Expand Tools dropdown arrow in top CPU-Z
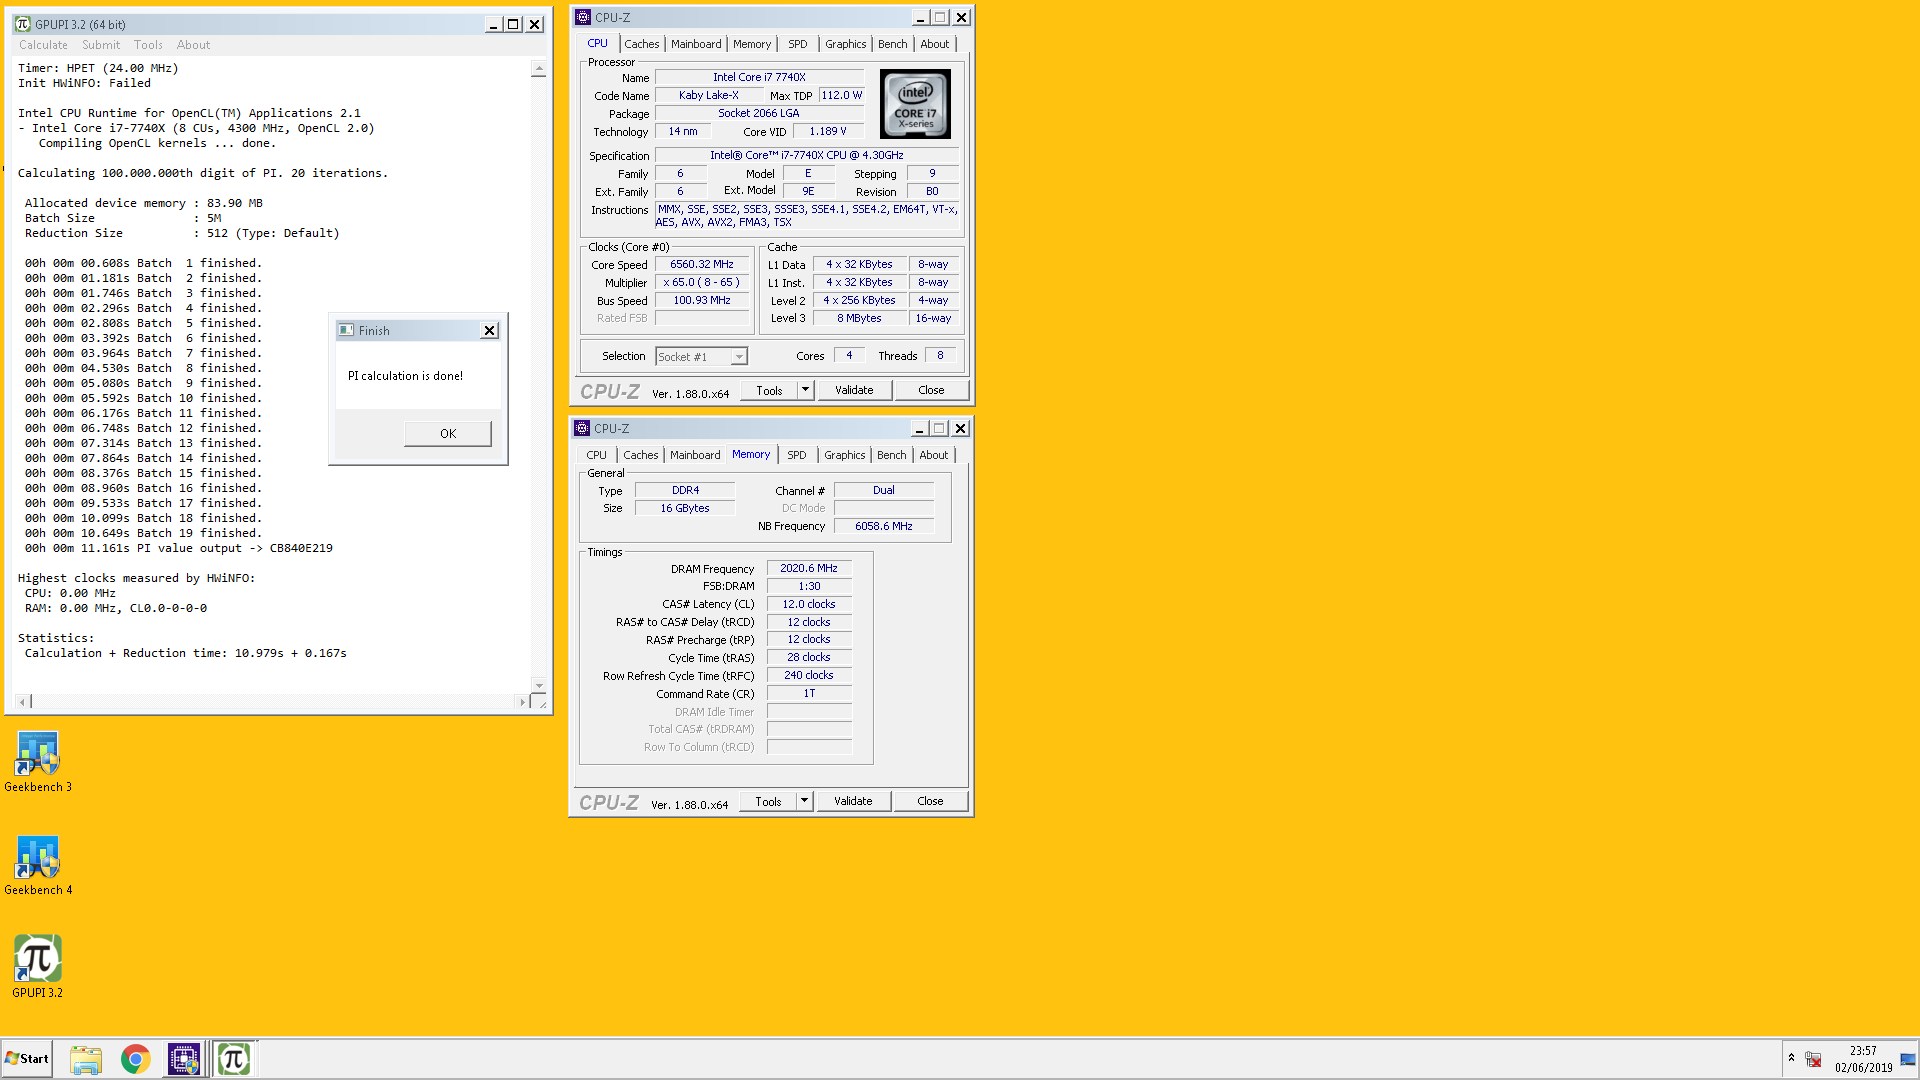The width and height of the screenshot is (1920, 1080). (806, 390)
